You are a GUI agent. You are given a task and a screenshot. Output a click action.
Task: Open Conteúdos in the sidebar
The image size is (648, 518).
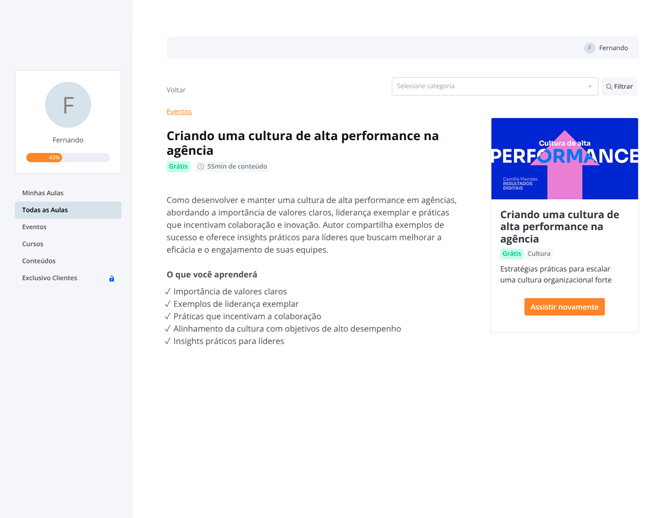39,261
